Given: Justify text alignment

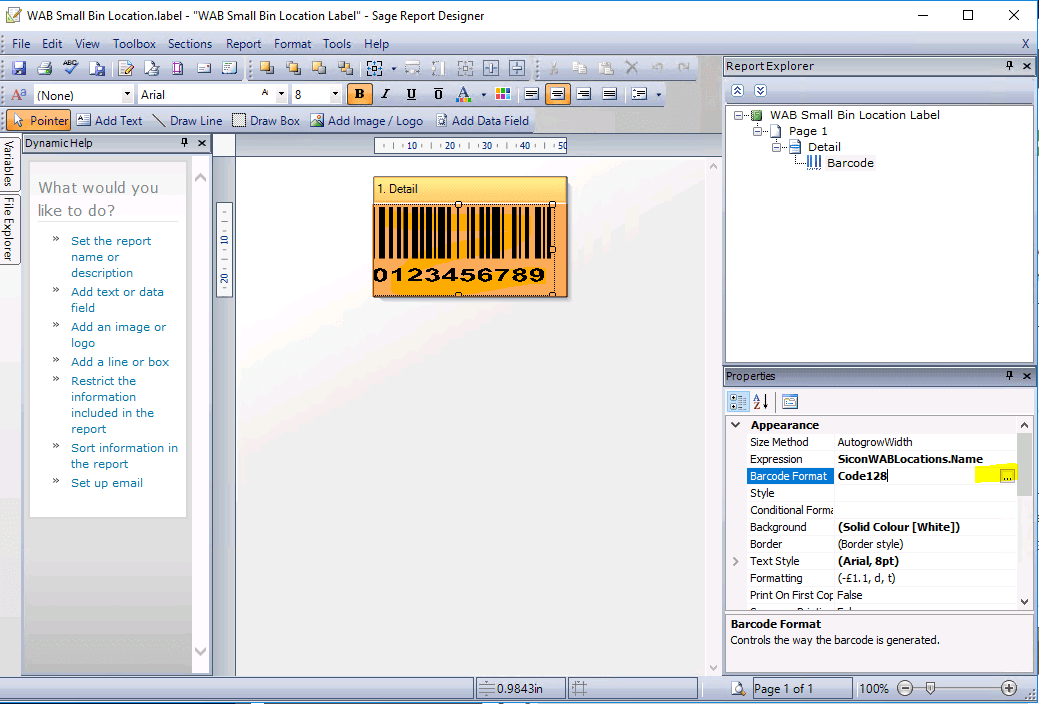Looking at the screenshot, I should (x=610, y=94).
